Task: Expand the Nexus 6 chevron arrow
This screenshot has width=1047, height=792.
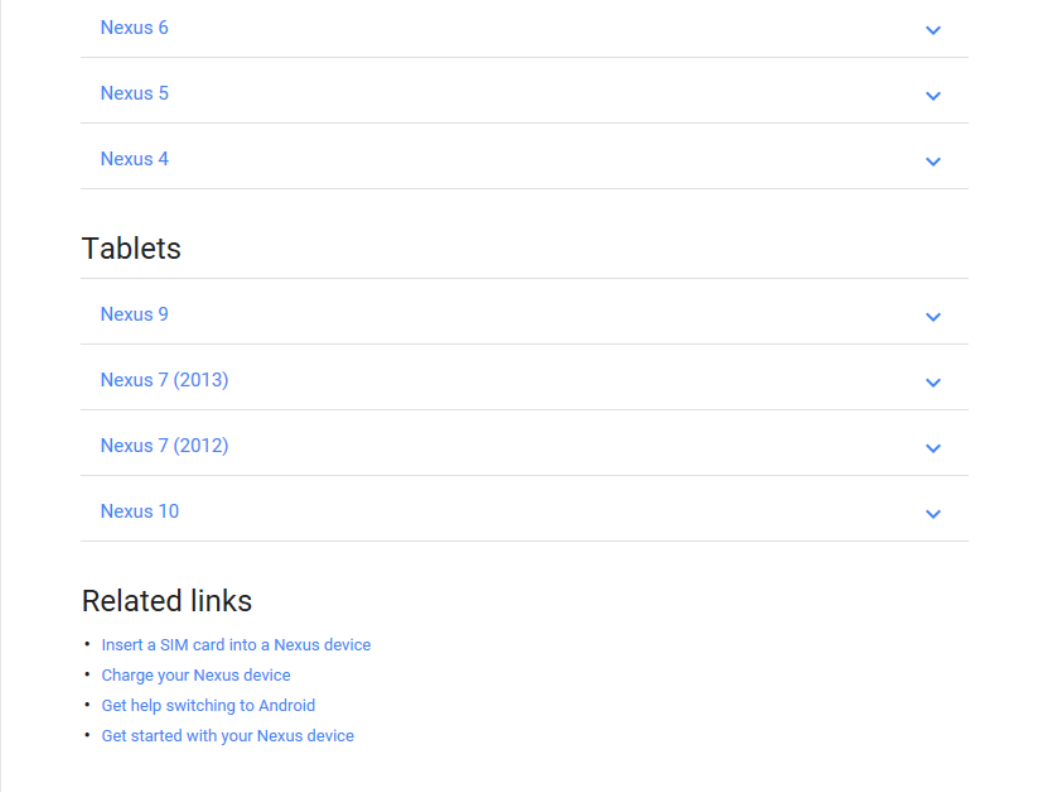Action: click(x=933, y=30)
